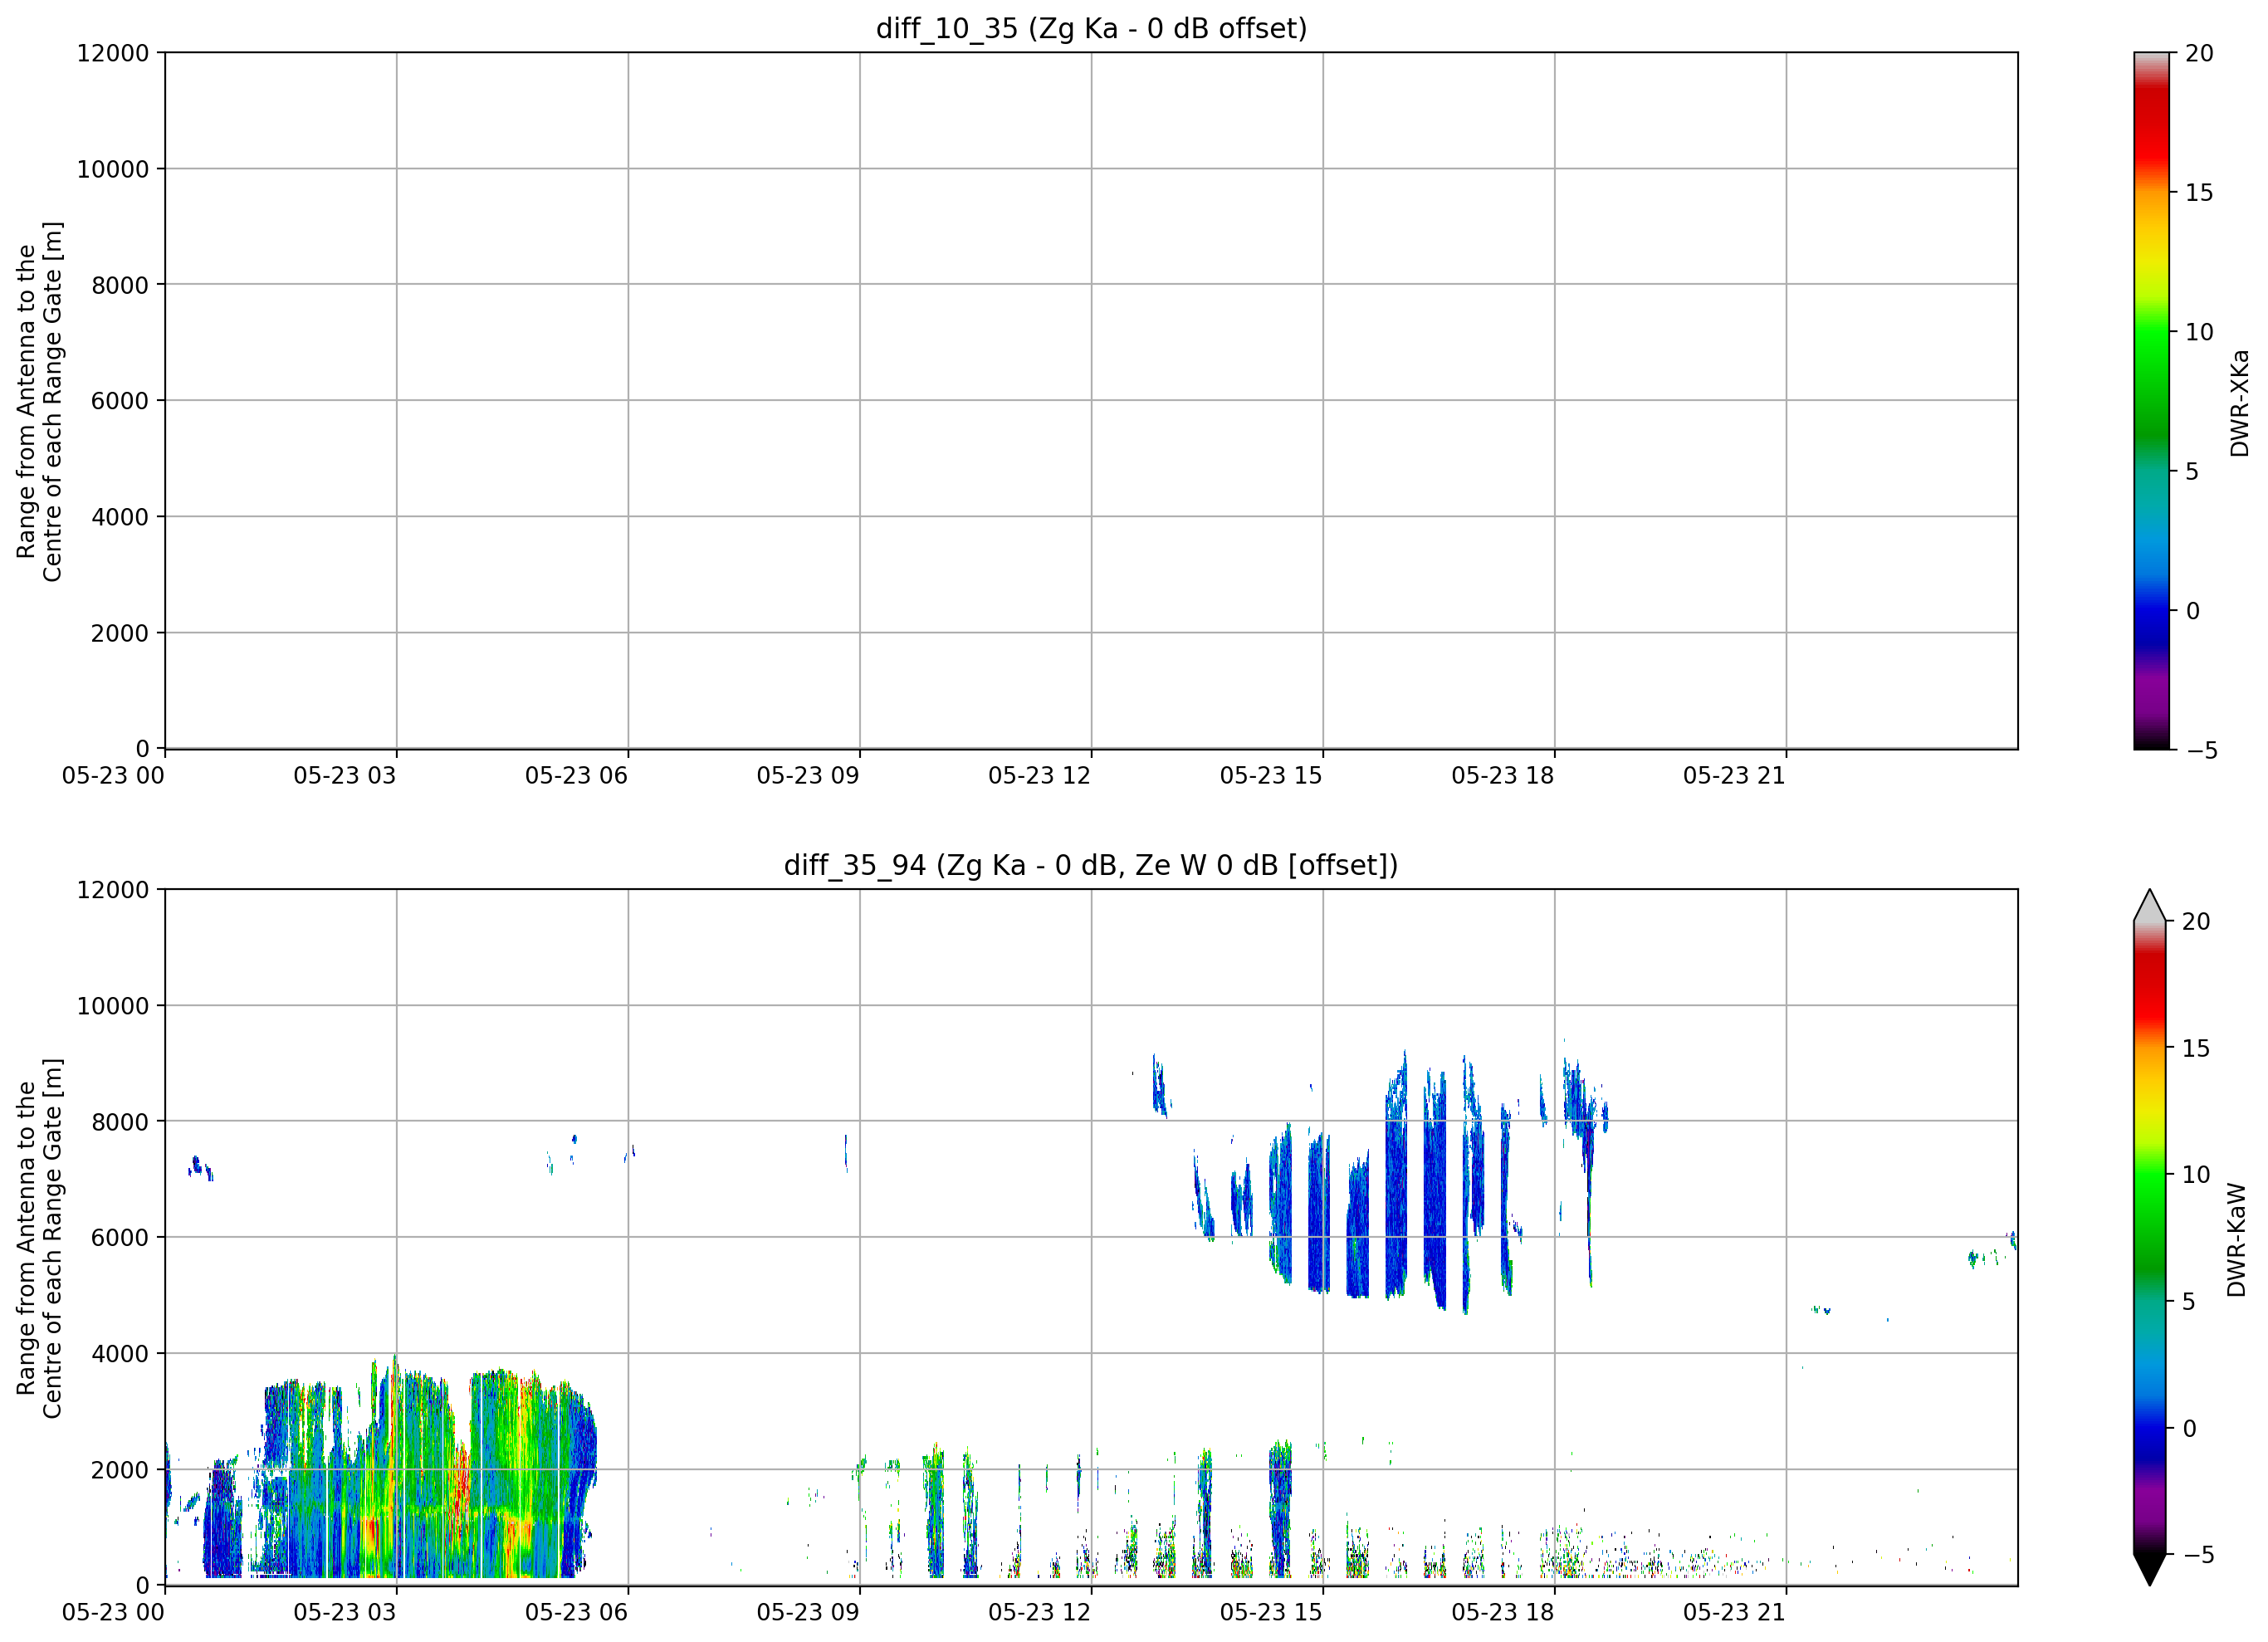Click the "10" tick on the DWR-KaW colorbar
Screen dimensions: 2268x1642
click(x=2195, y=1174)
